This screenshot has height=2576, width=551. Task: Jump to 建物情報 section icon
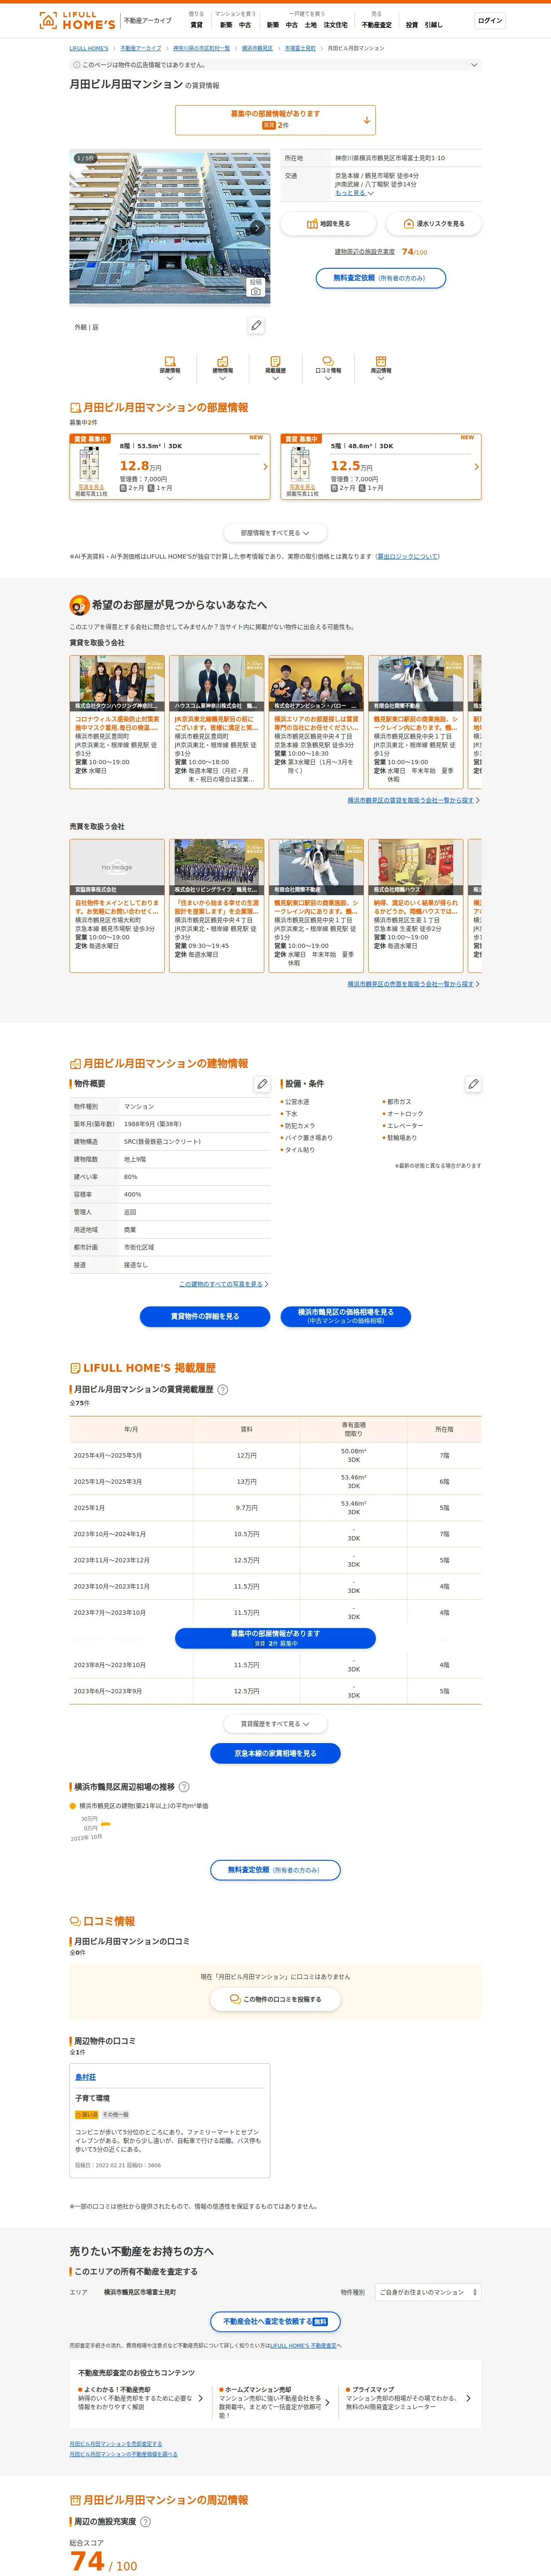(222, 367)
